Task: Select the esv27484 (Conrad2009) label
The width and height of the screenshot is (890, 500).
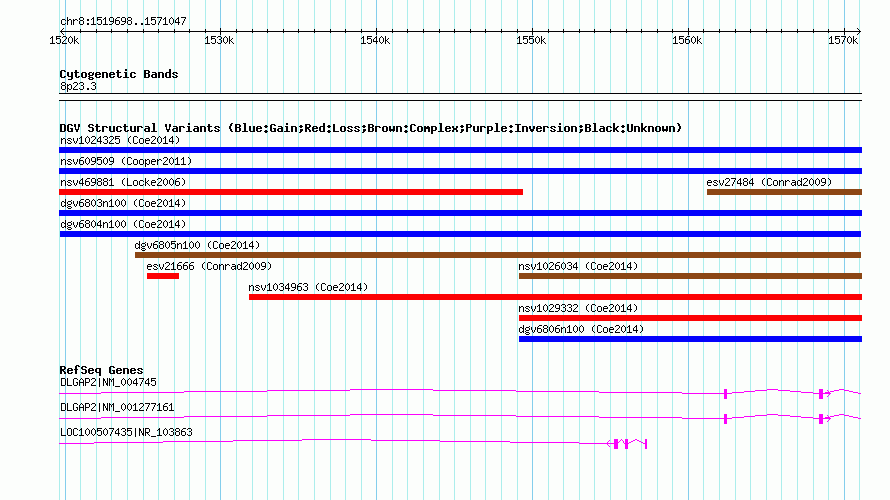Action: click(x=769, y=182)
